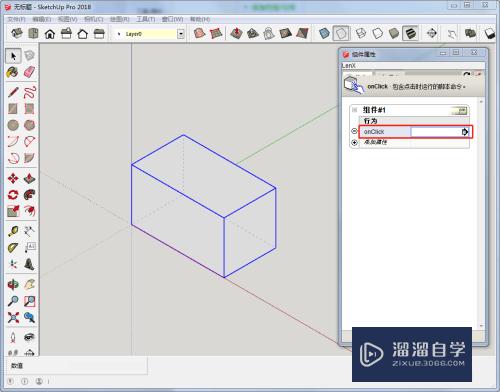Select the Rotate tool
This screenshot has height=392, width=500.
tap(13, 195)
